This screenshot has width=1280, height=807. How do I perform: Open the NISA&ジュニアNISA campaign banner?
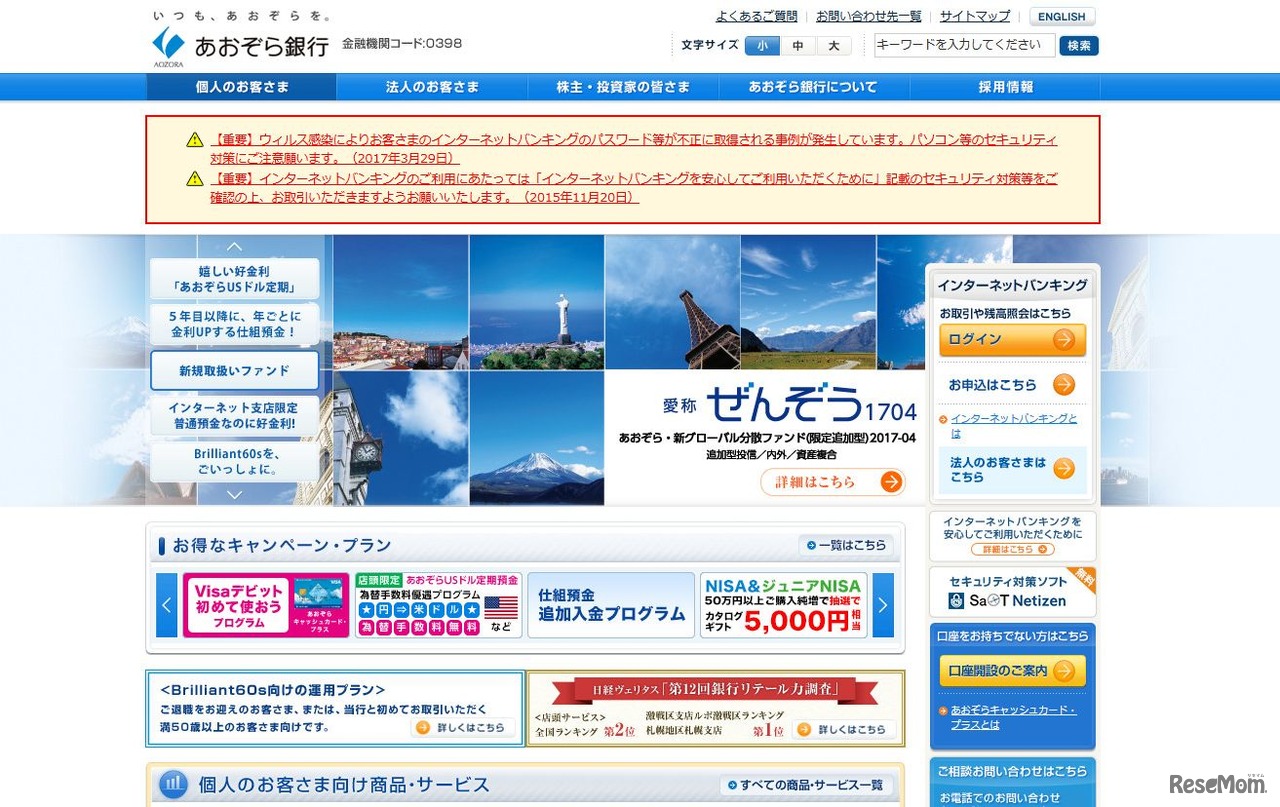click(783, 605)
